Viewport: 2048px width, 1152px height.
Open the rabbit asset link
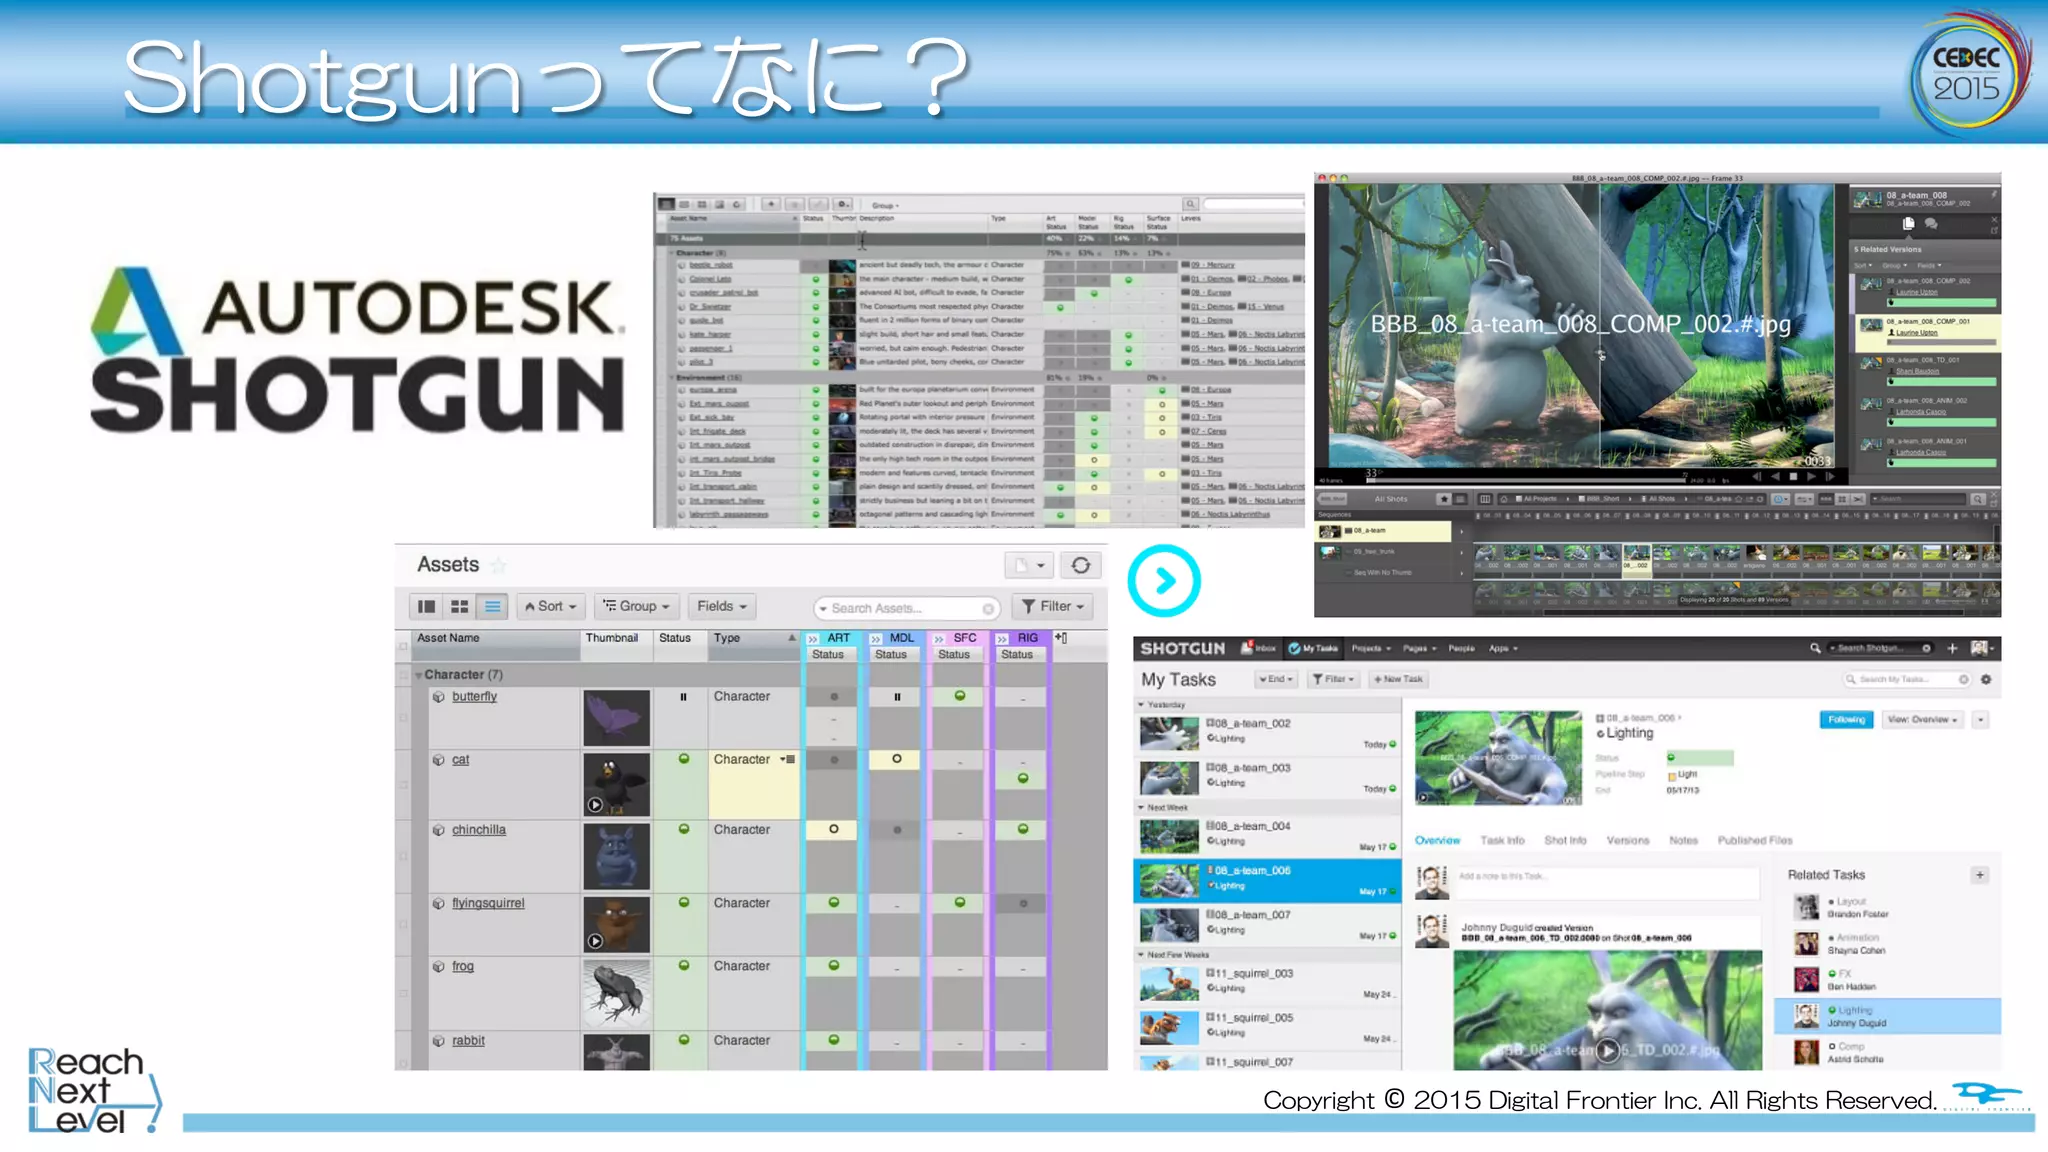468,1040
